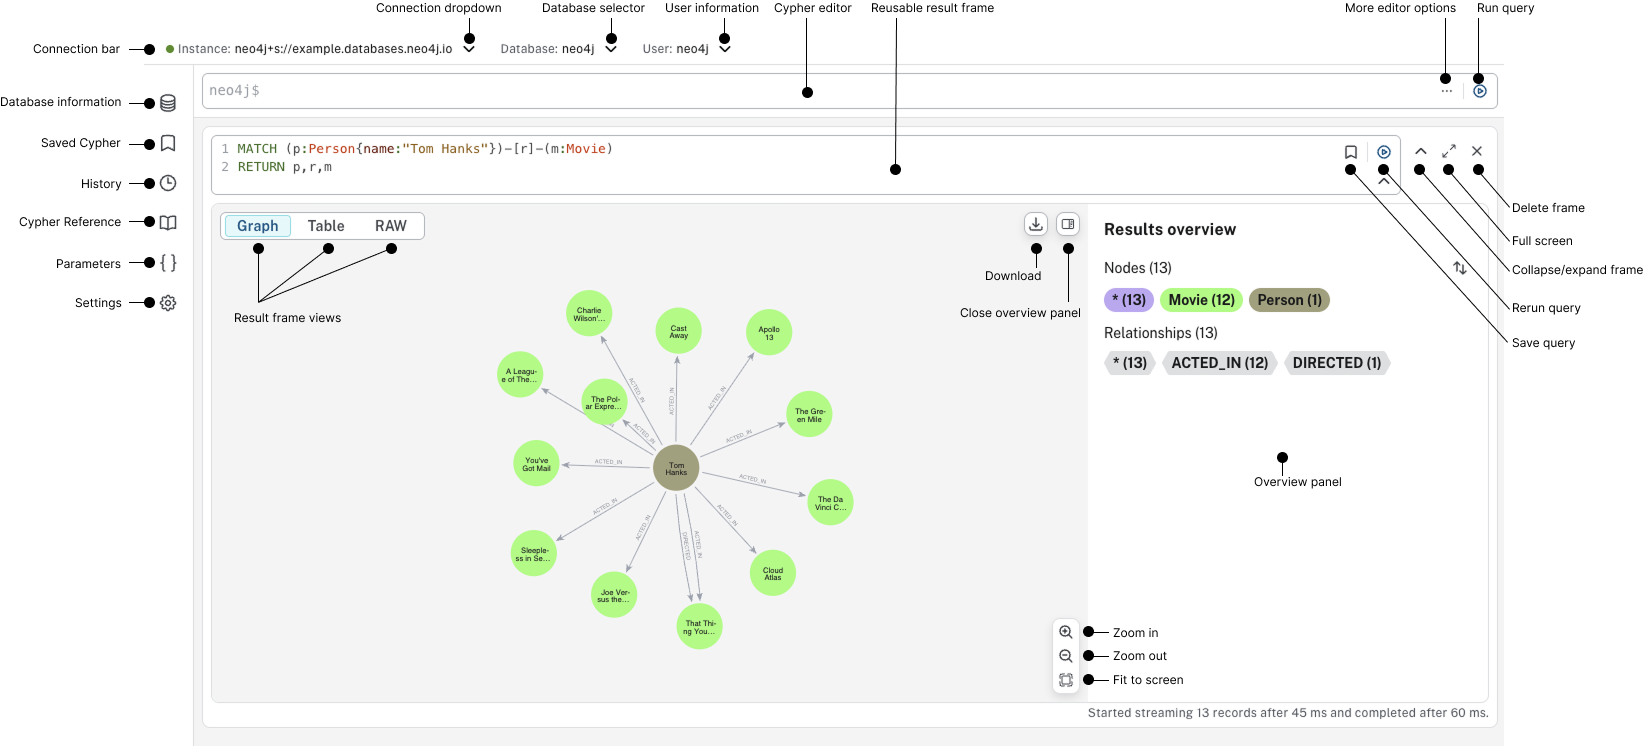Viewport: 1644px width, 746px height.
Task: Open the three-dots menu in query bar
Action: [x=1446, y=91]
